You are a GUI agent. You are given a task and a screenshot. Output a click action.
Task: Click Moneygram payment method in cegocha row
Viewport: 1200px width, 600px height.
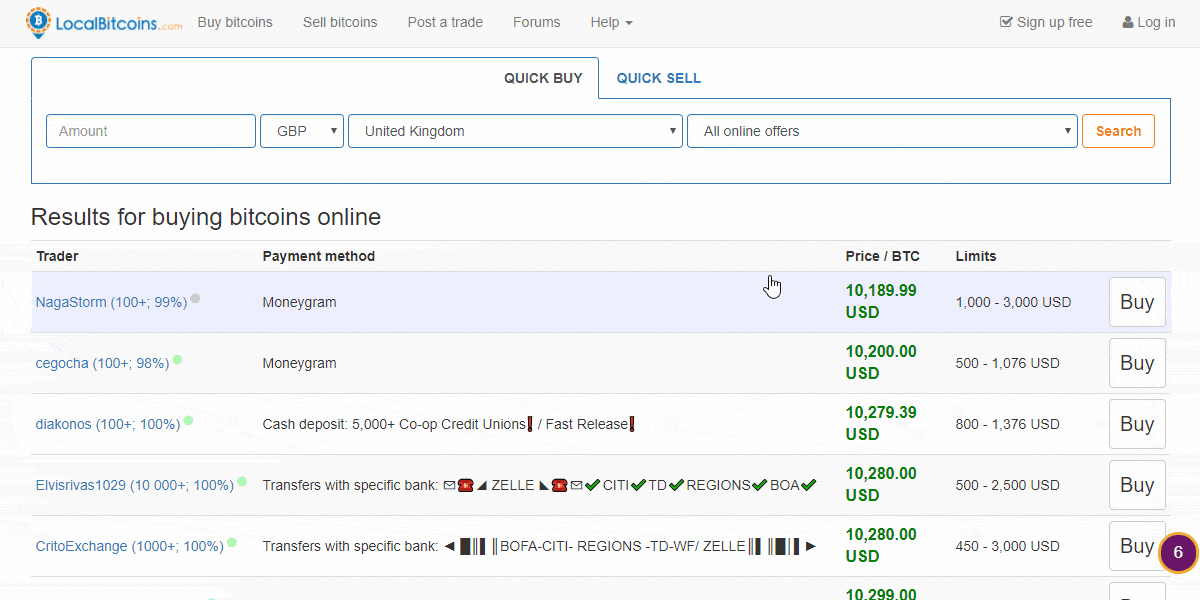(299, 363)
